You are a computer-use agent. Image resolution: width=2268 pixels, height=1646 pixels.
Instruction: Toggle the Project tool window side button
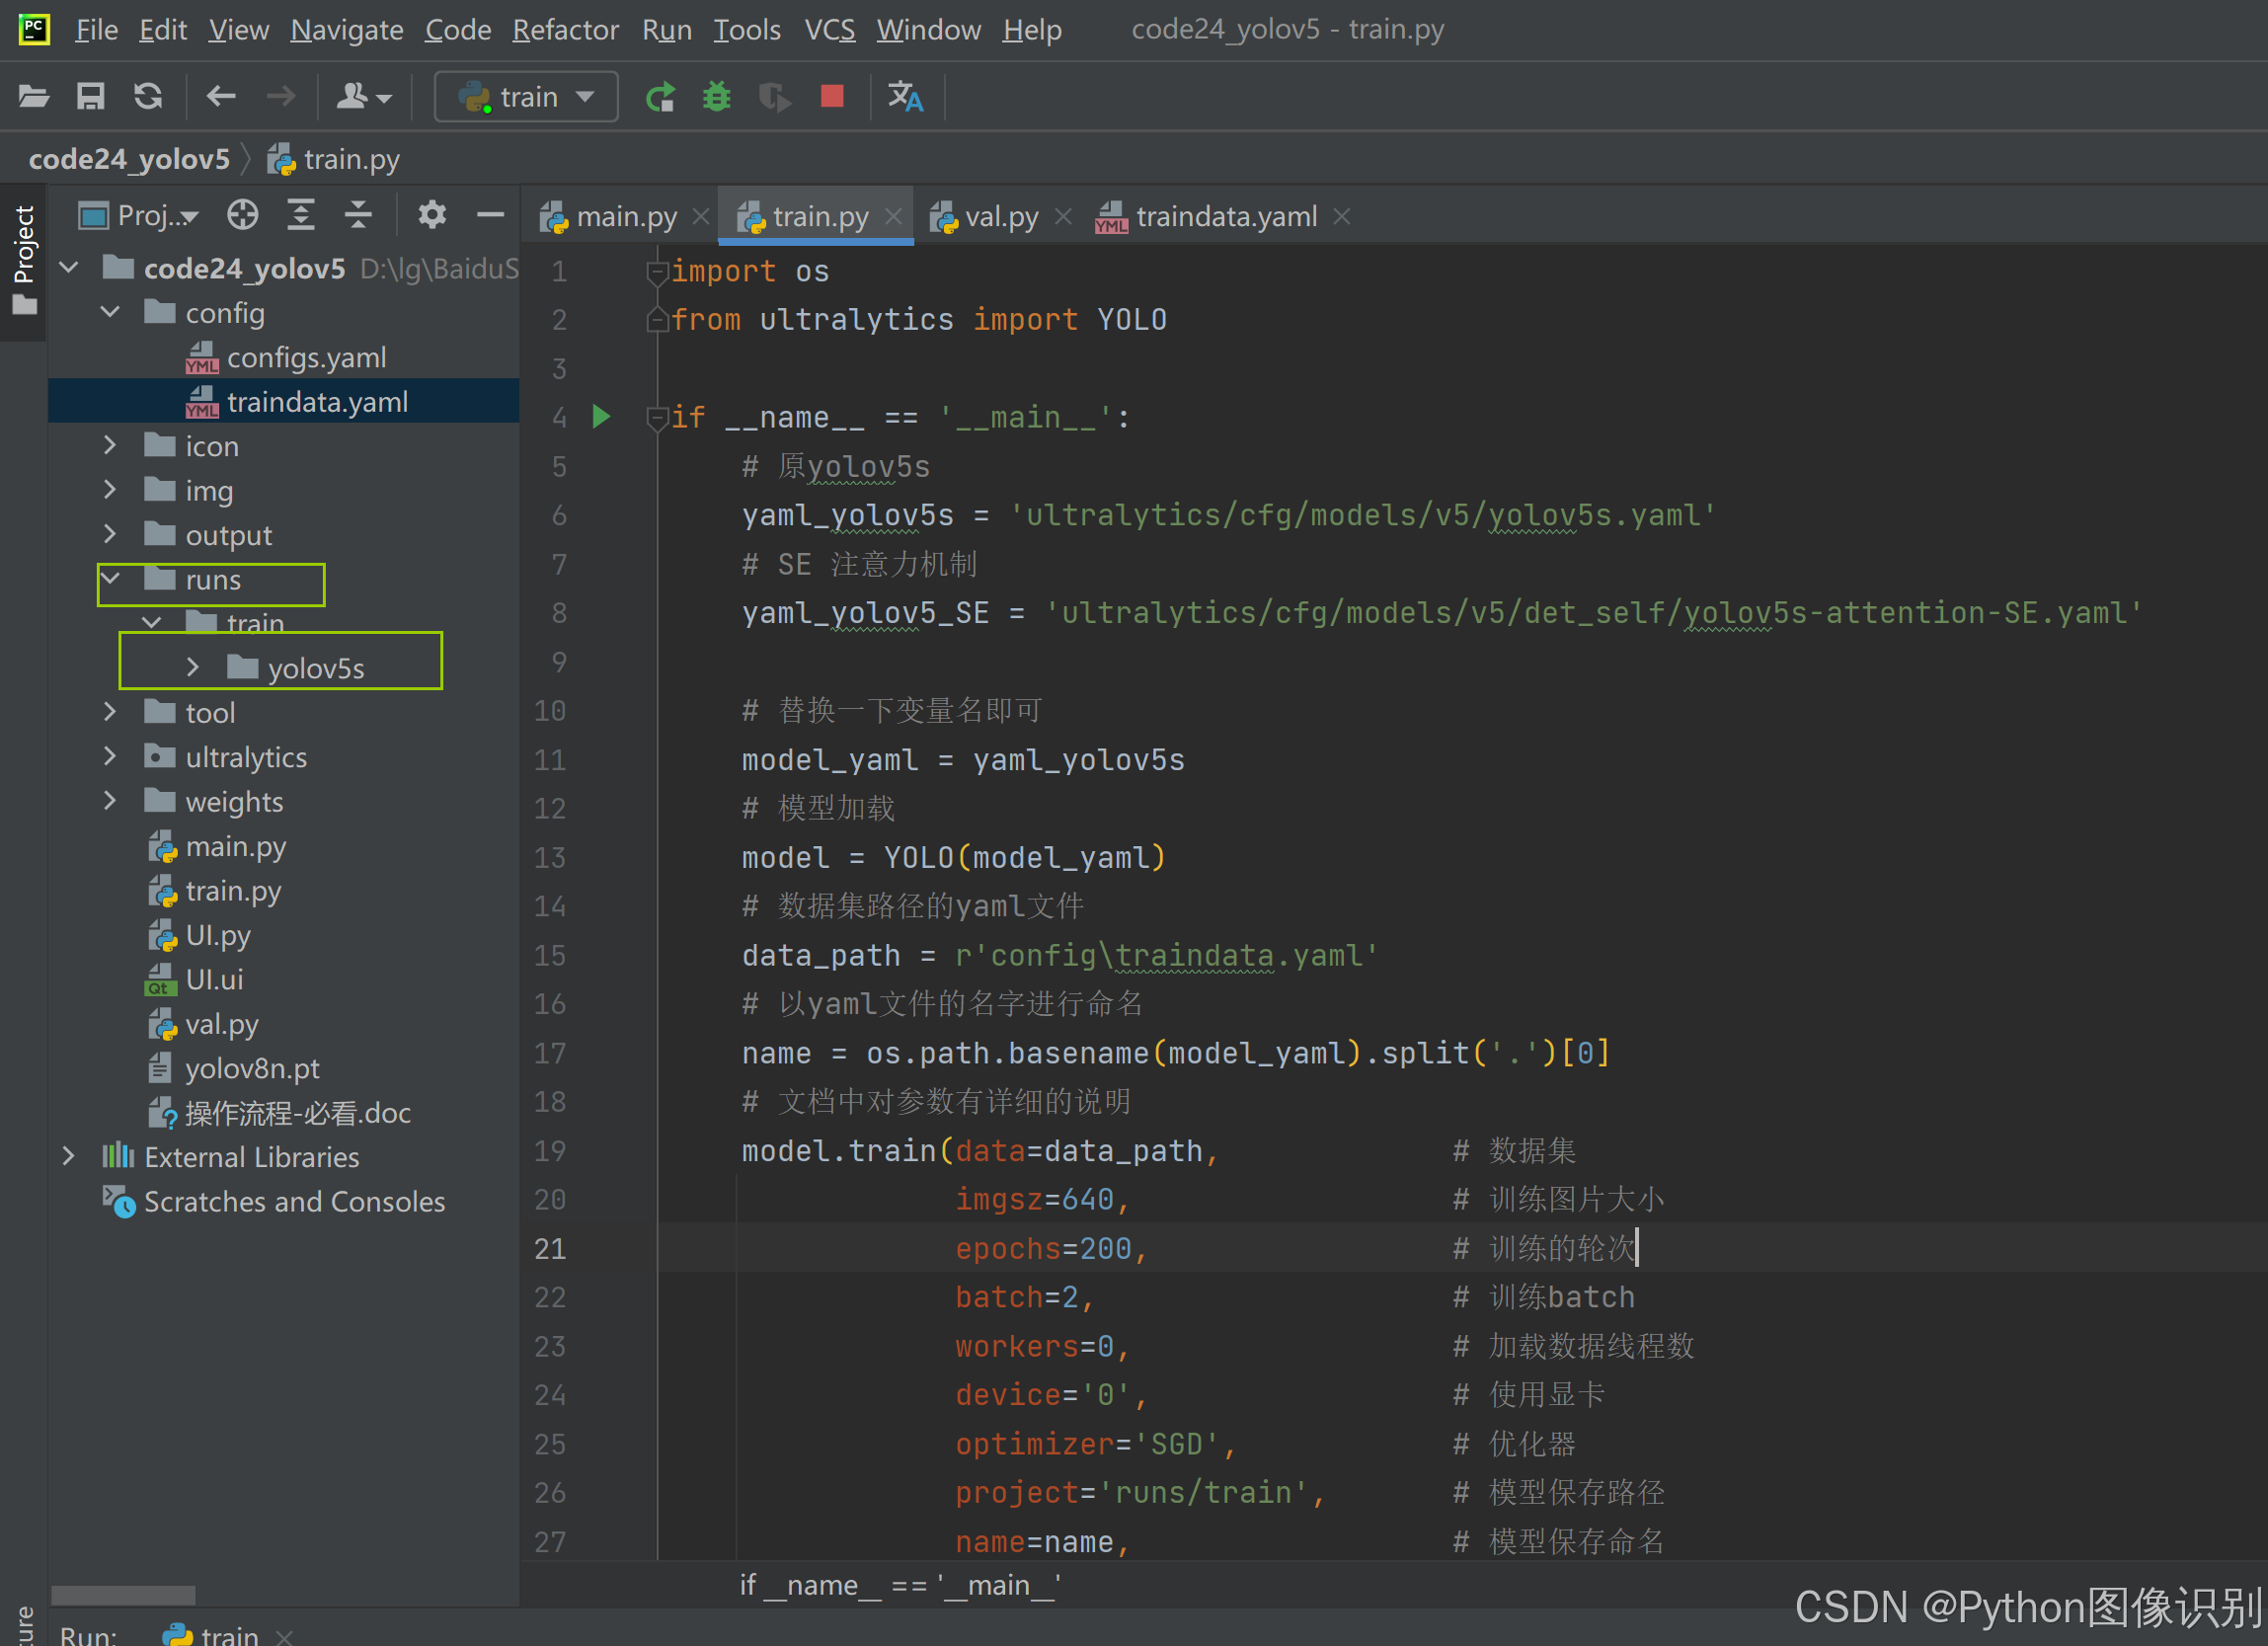click(24, 262)
